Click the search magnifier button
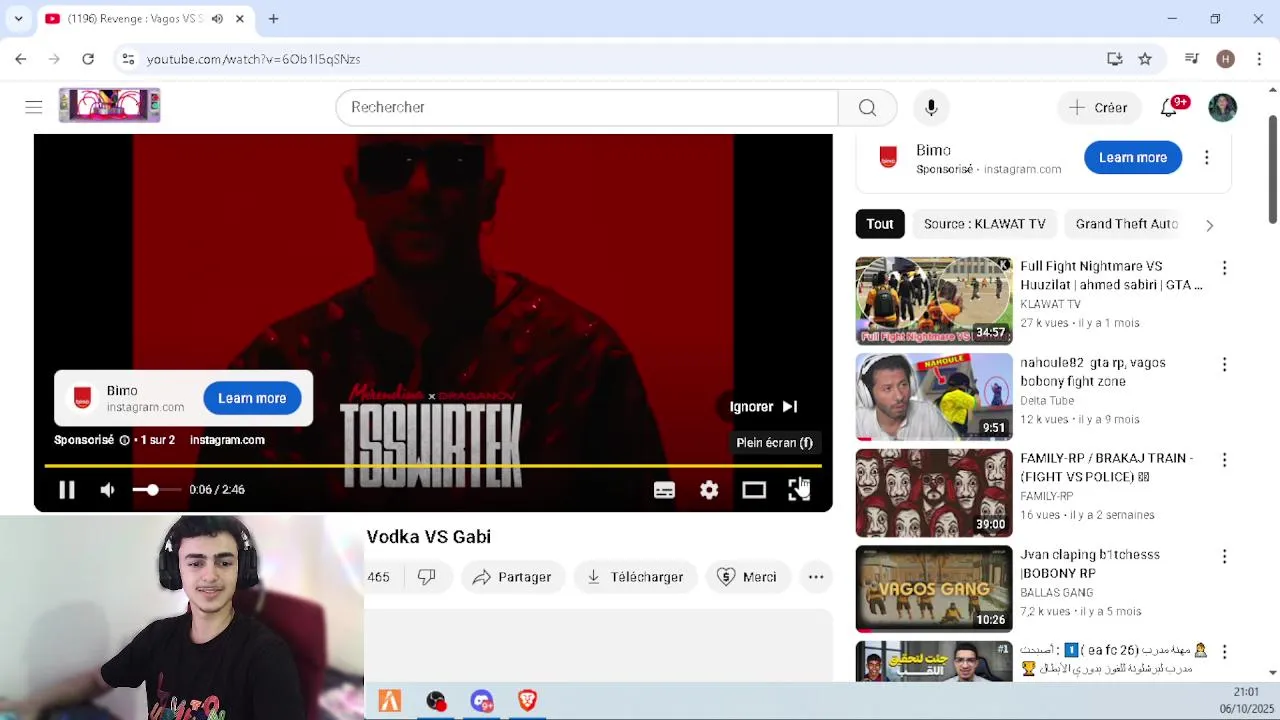This screenshot has height=720, width=1280. [867, 107]
